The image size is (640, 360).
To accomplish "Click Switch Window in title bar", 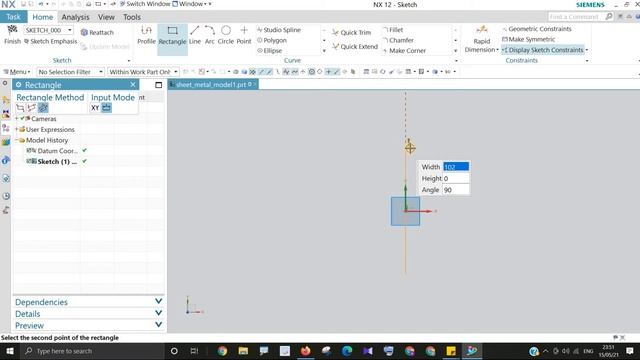I will tap(145, 4).
